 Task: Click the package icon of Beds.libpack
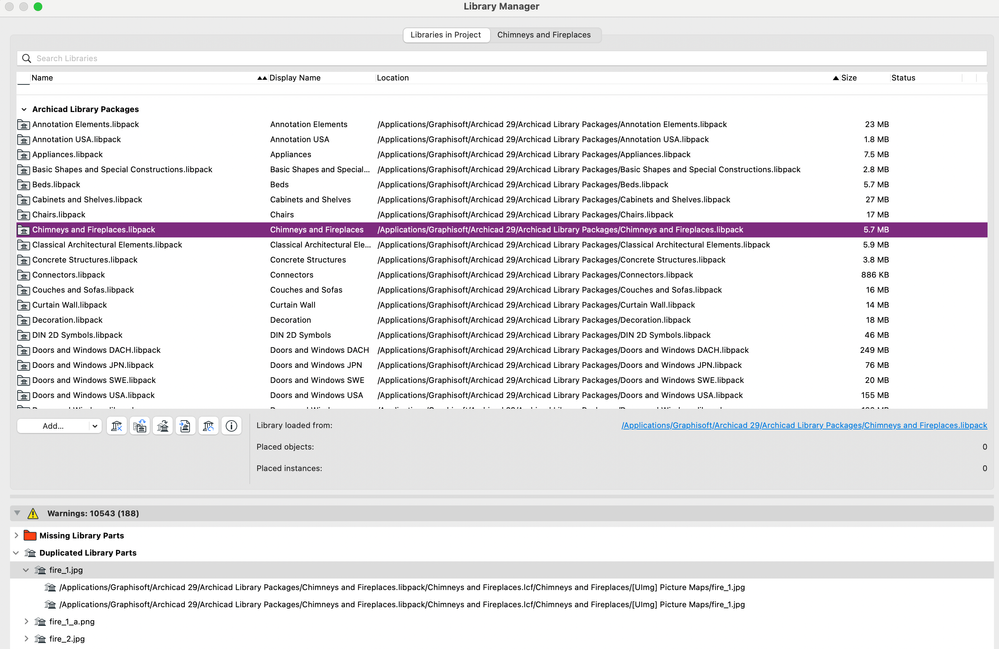(x=24, y=185)
